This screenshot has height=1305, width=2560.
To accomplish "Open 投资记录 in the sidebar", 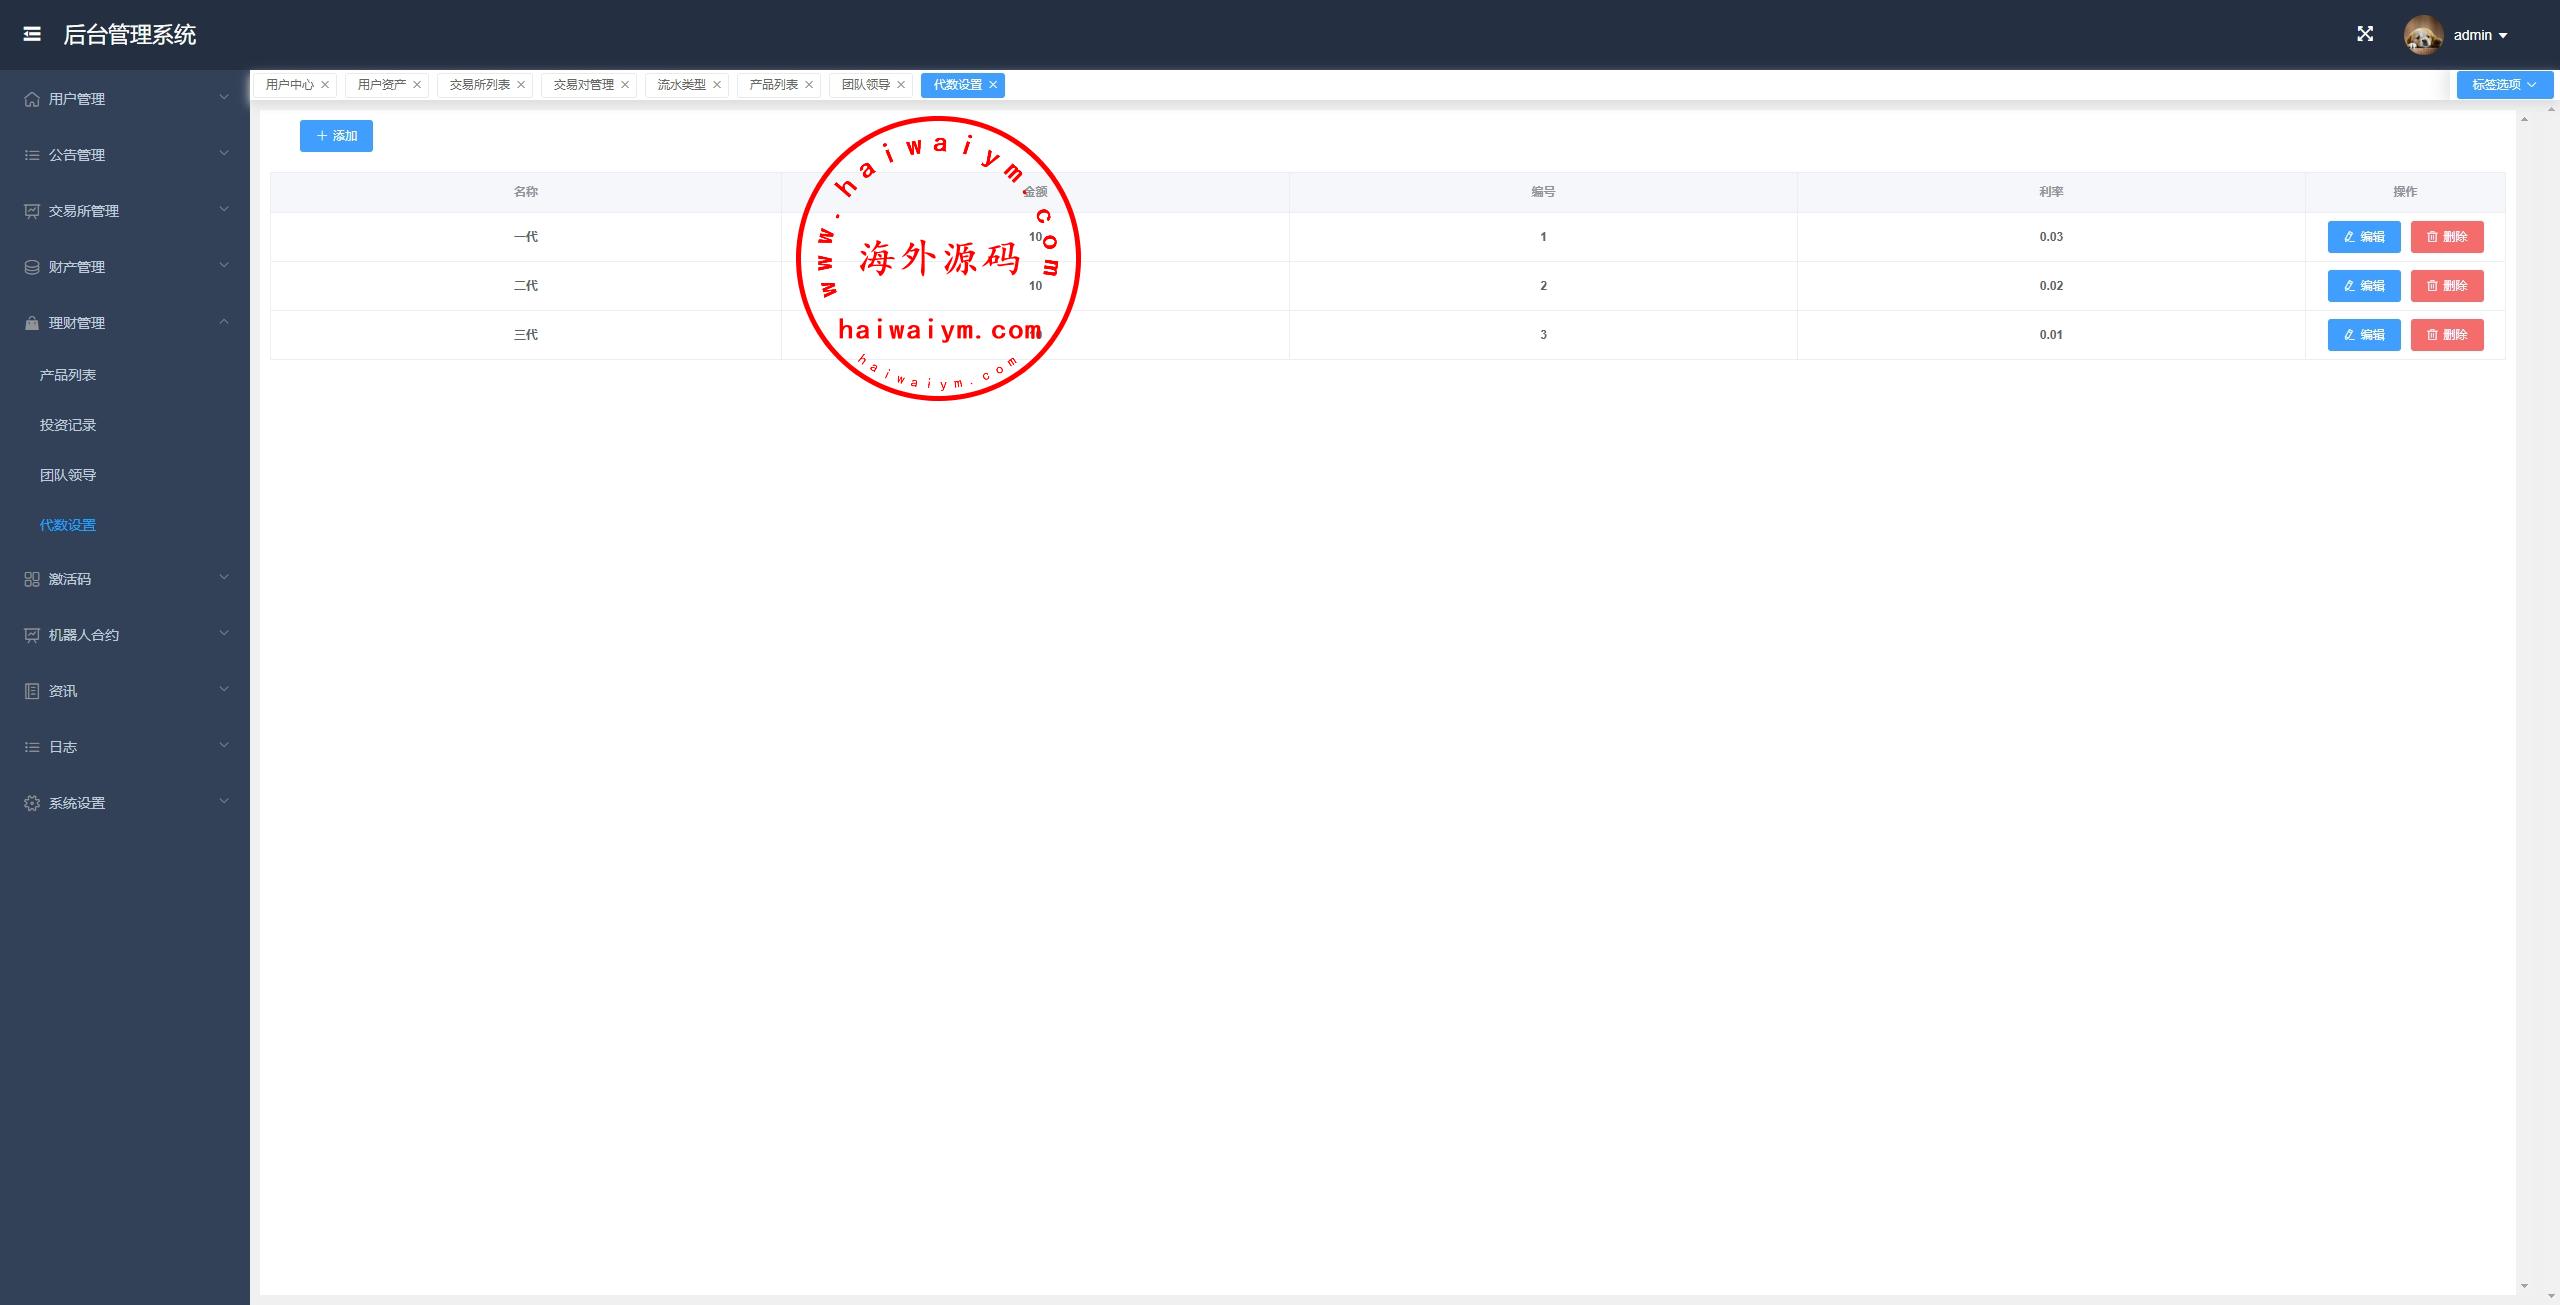I will pos(68,425).
